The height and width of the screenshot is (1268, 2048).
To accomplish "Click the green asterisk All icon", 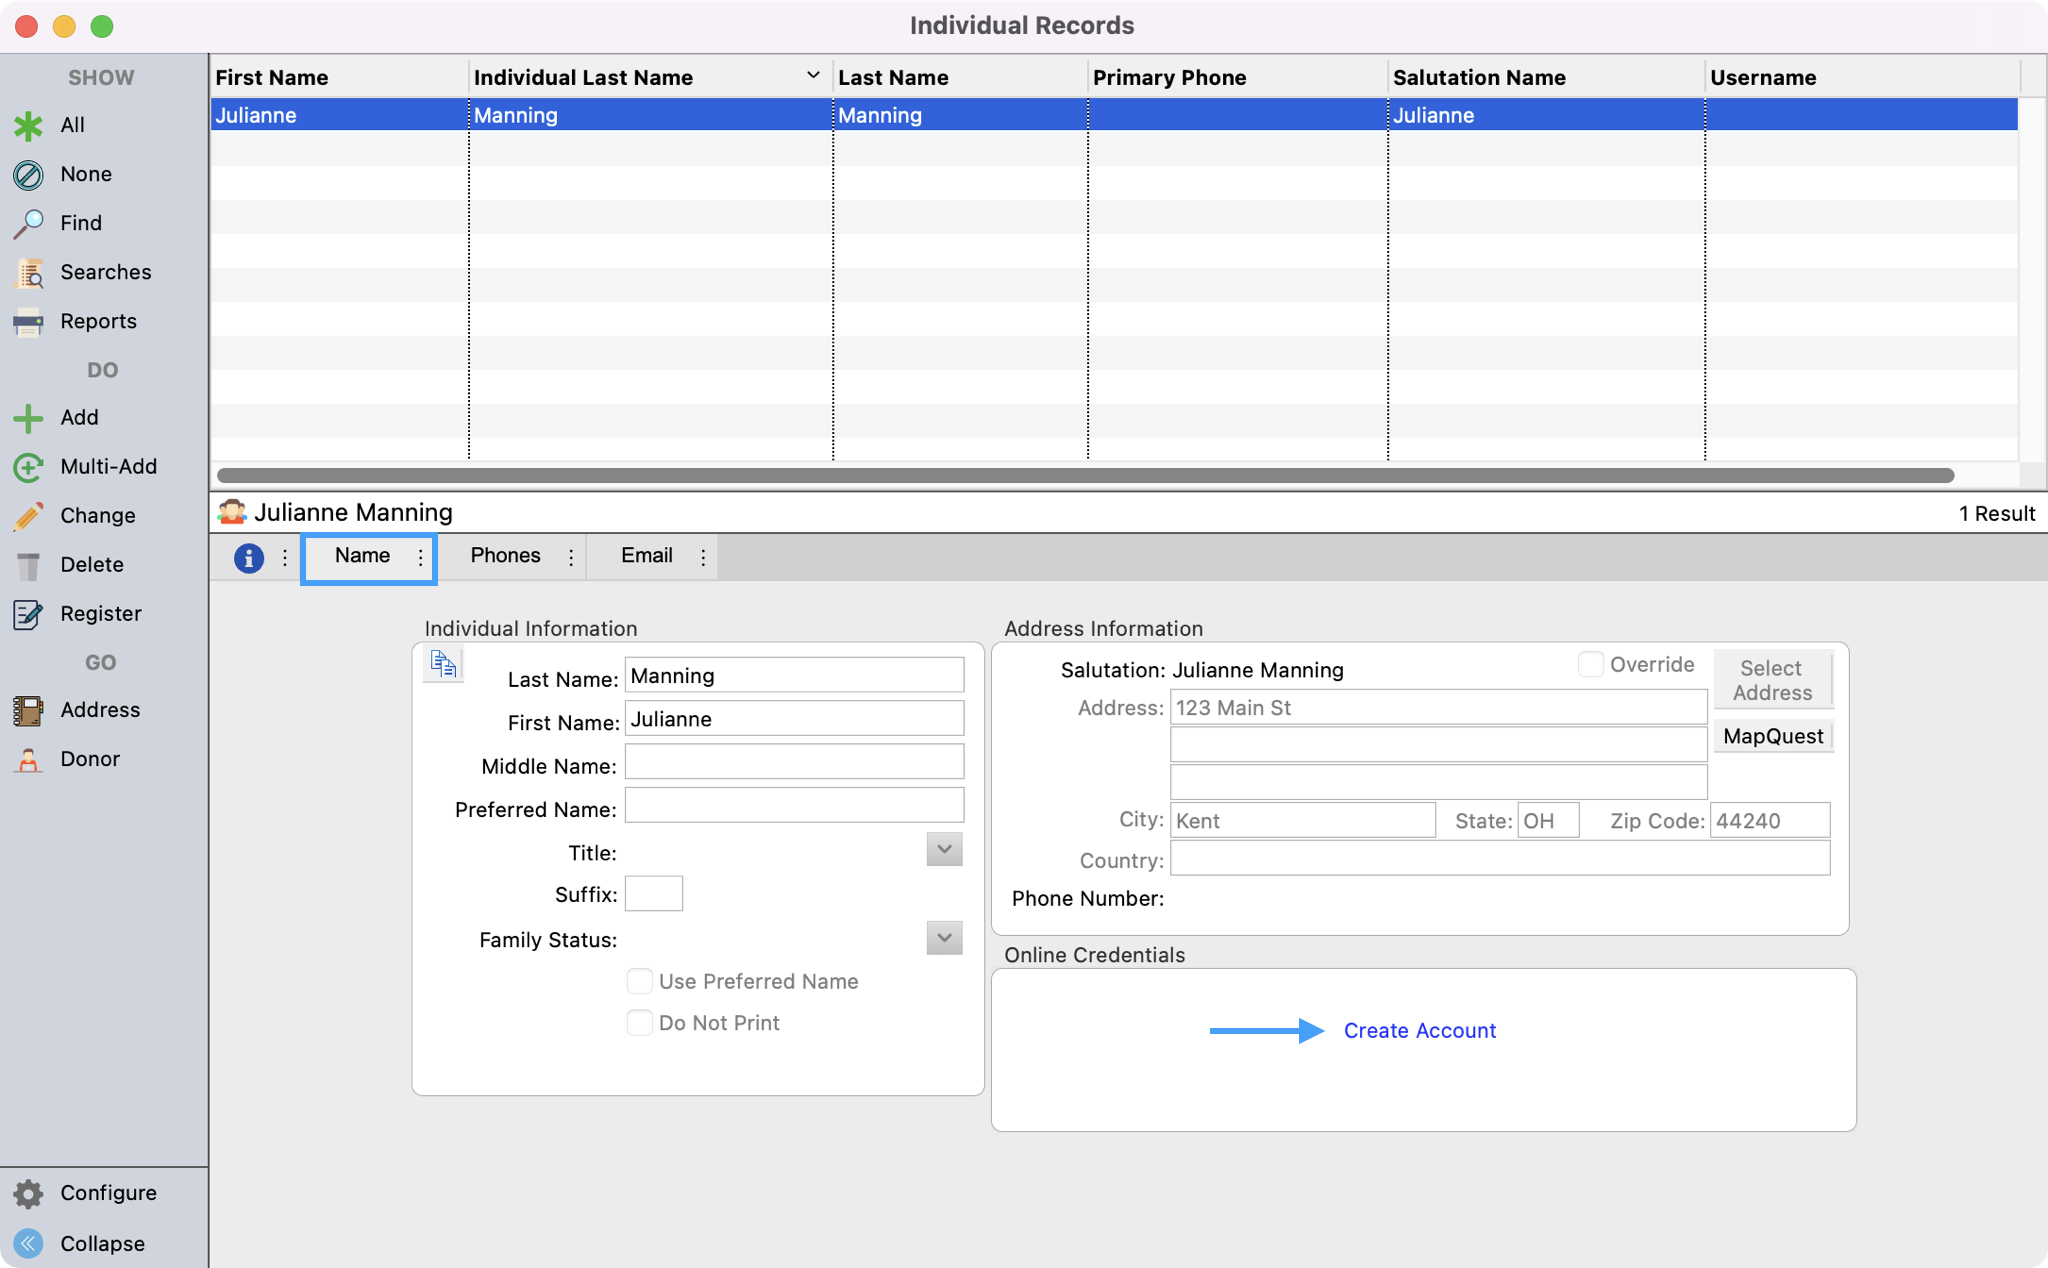I will [x=28, y=125].
